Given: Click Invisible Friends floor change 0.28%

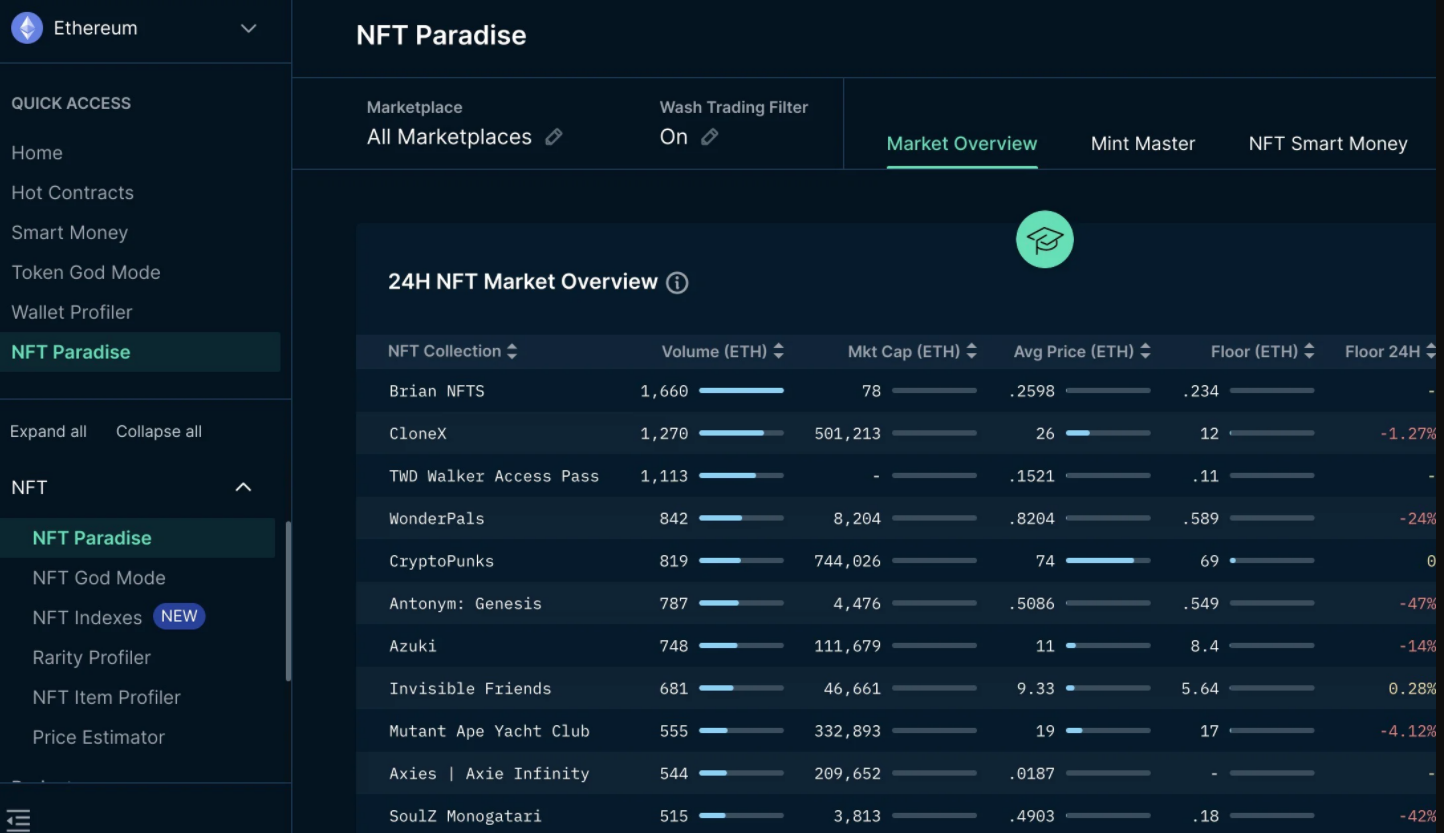Looking at the screenshot, I should [x=1412, y=689].
